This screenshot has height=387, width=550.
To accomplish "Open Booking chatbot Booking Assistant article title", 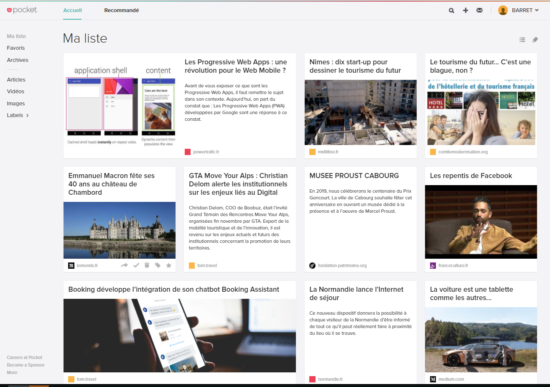I will (x=174, y=289).
